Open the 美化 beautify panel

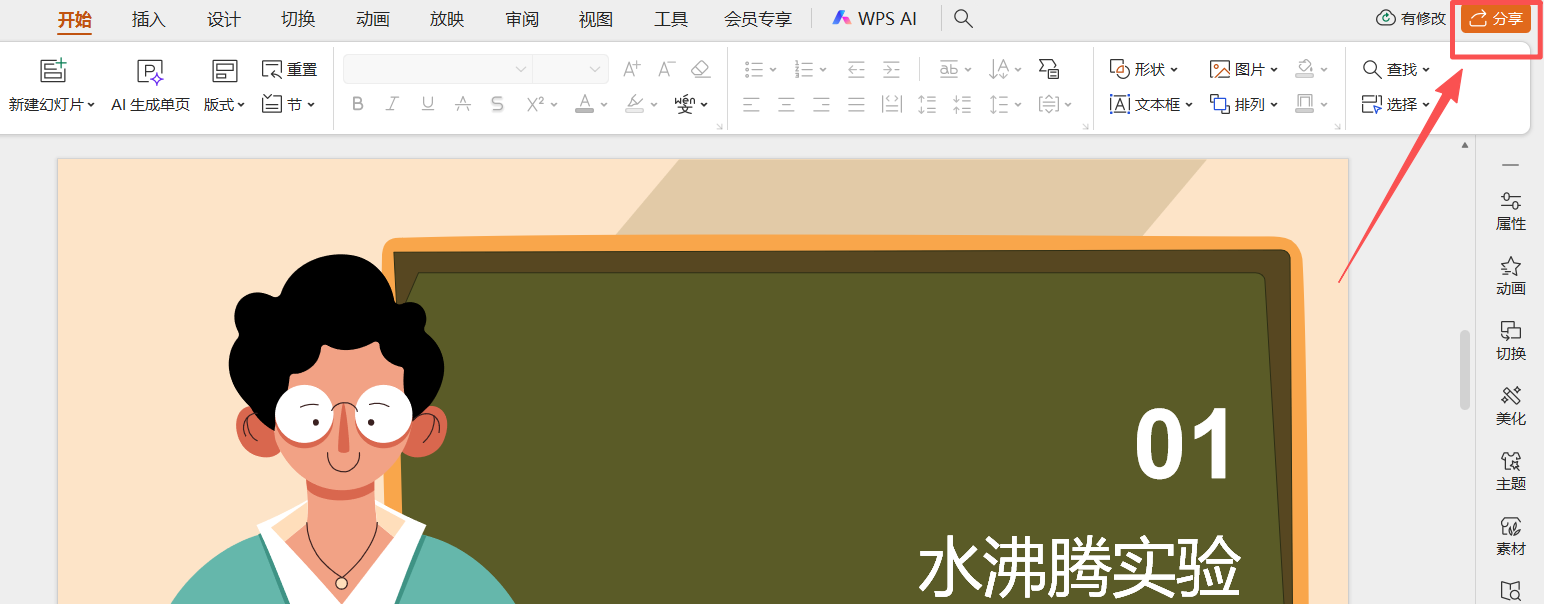coord(1510,404)
